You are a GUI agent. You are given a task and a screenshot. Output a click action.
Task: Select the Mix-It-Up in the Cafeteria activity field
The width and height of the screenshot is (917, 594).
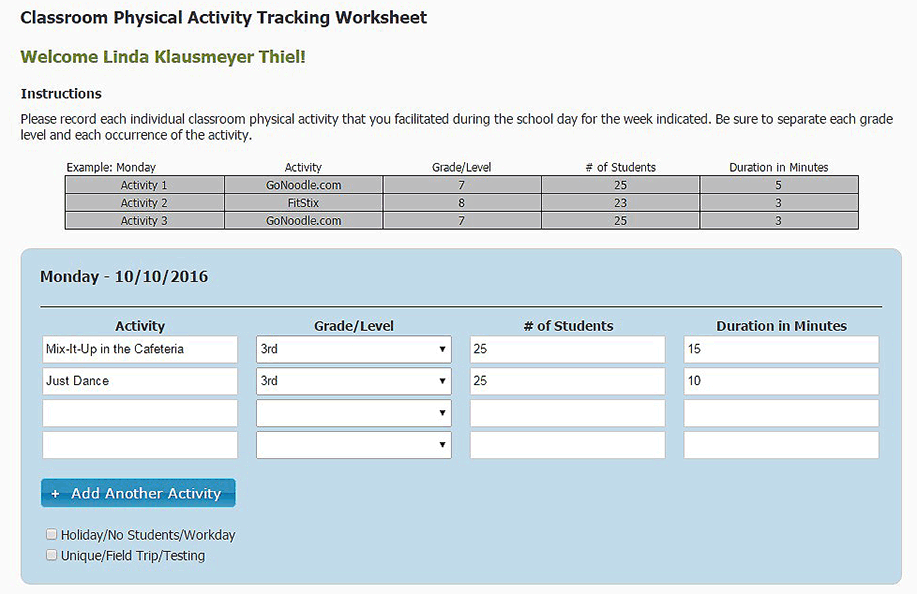[139, 349]
